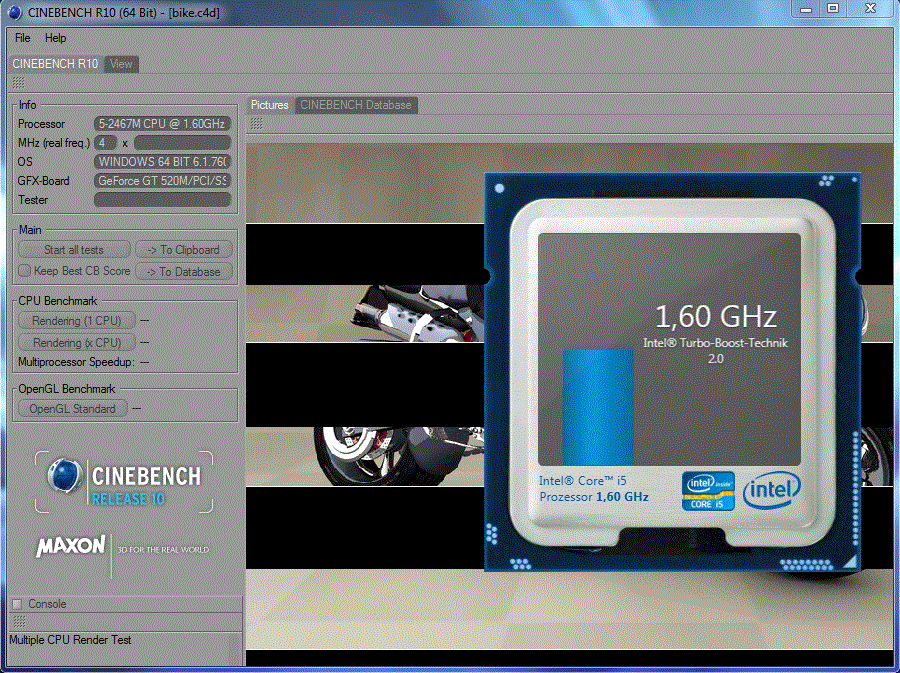Image resolution: width=900 pixels, height=673 pixels.
Task: Start Rendering (x CPU) benchmark
Action: pyautogui.click(x=76, y=343)
